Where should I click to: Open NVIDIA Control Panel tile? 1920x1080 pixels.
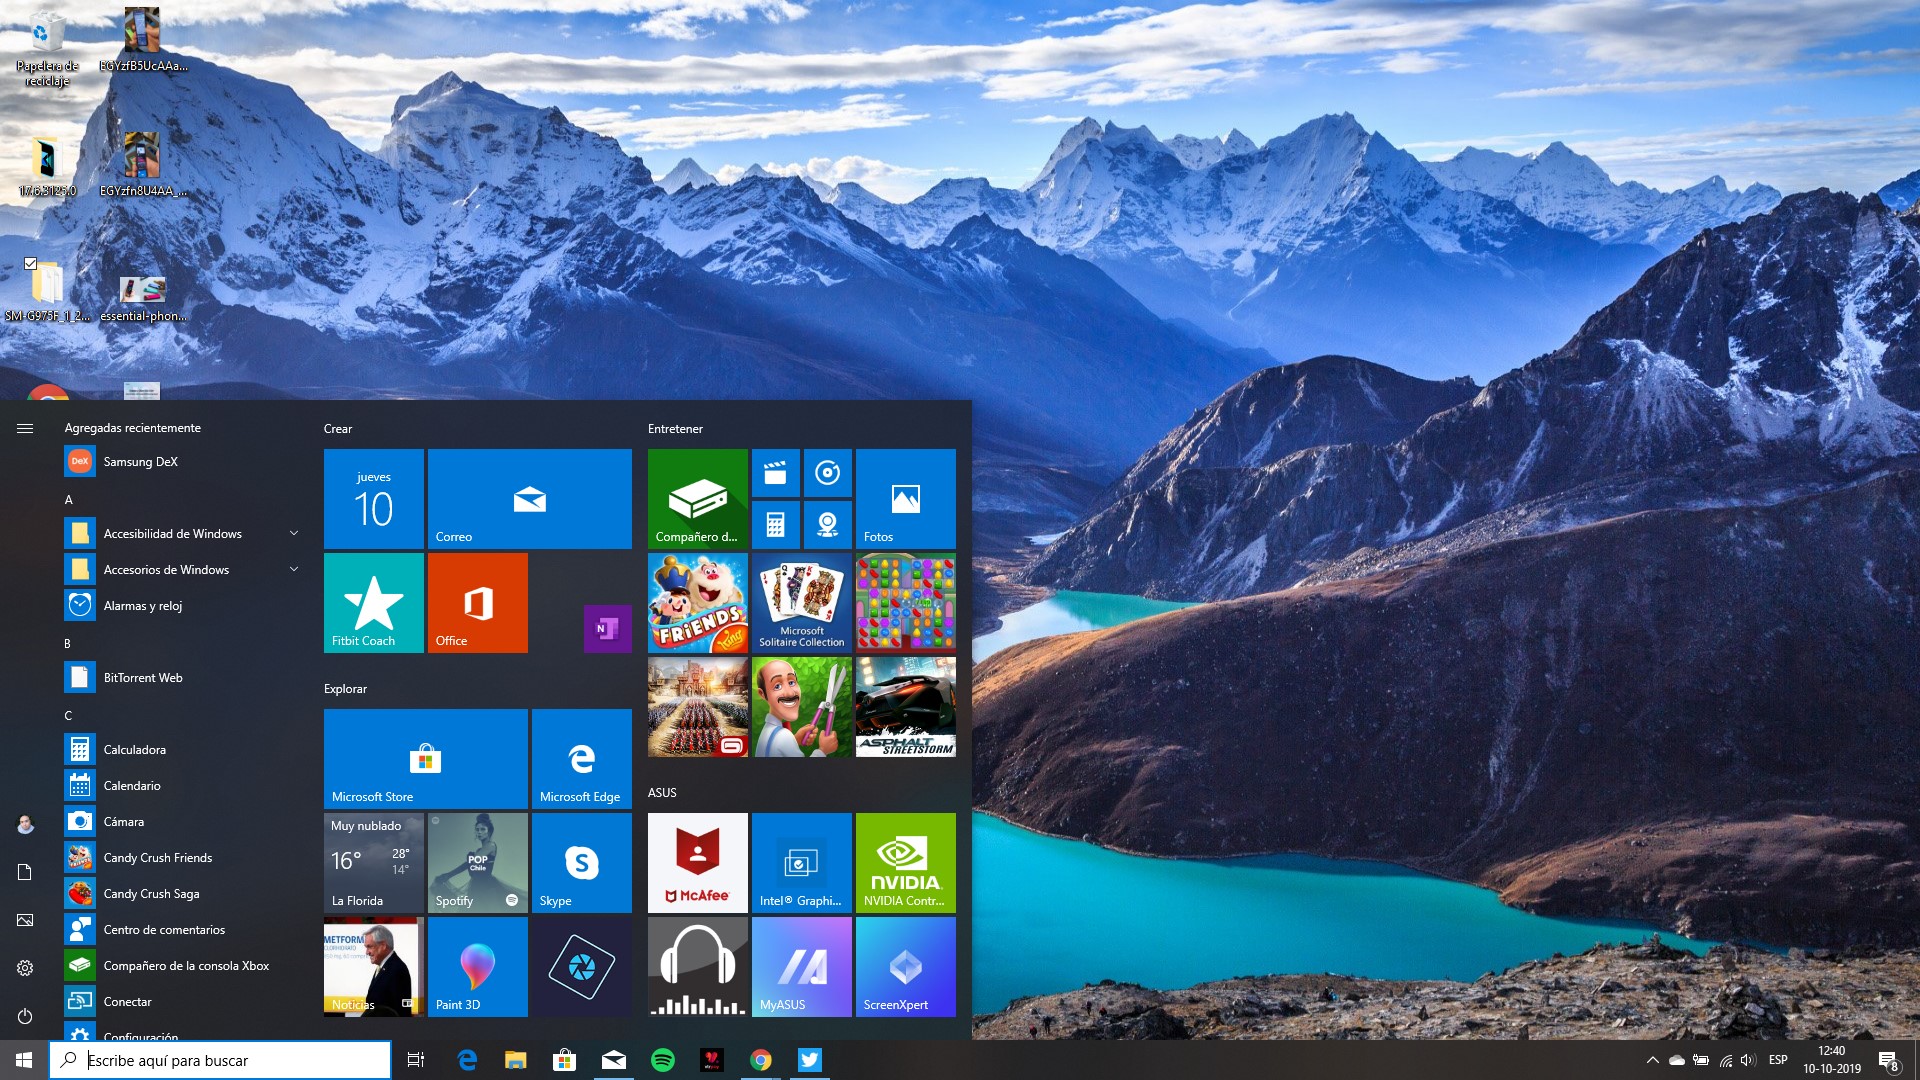pyautogui.click(x=906, y=863)
